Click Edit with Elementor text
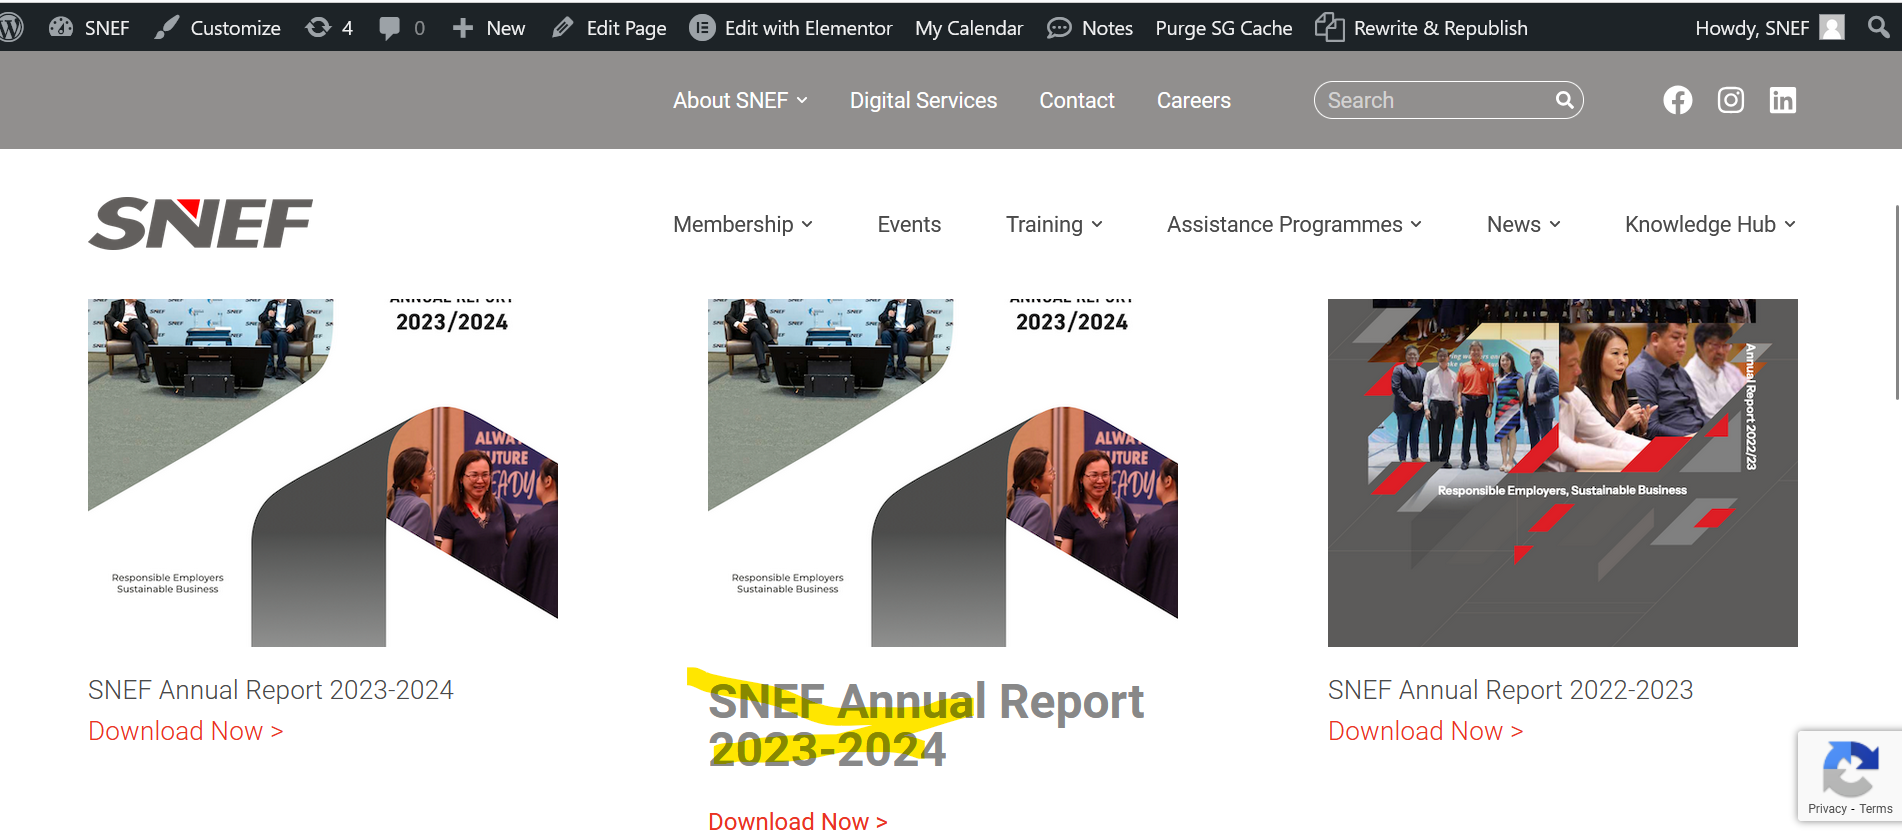Image resolution: width=1902 pixels, height=838 pixels. pos(808,28)
